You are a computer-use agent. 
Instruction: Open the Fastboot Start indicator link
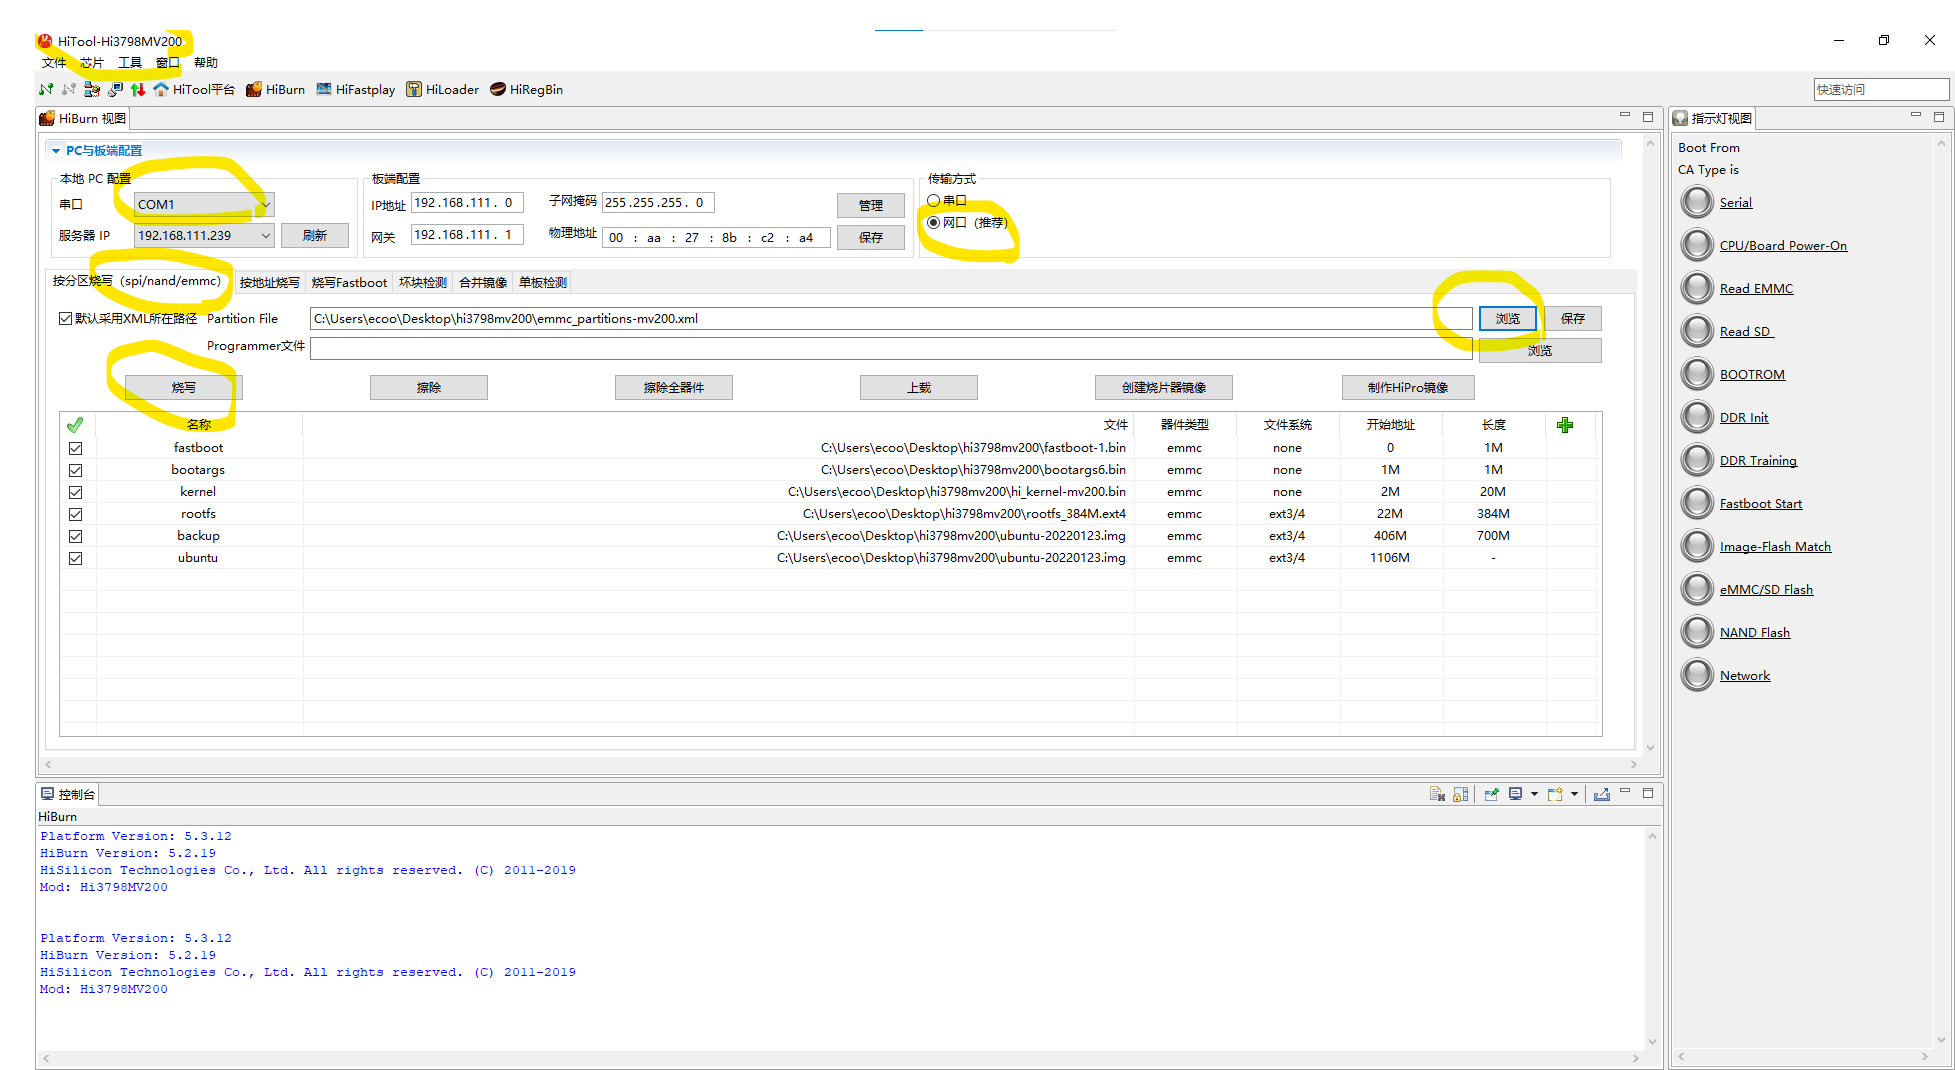click(x=1761, y=503)
